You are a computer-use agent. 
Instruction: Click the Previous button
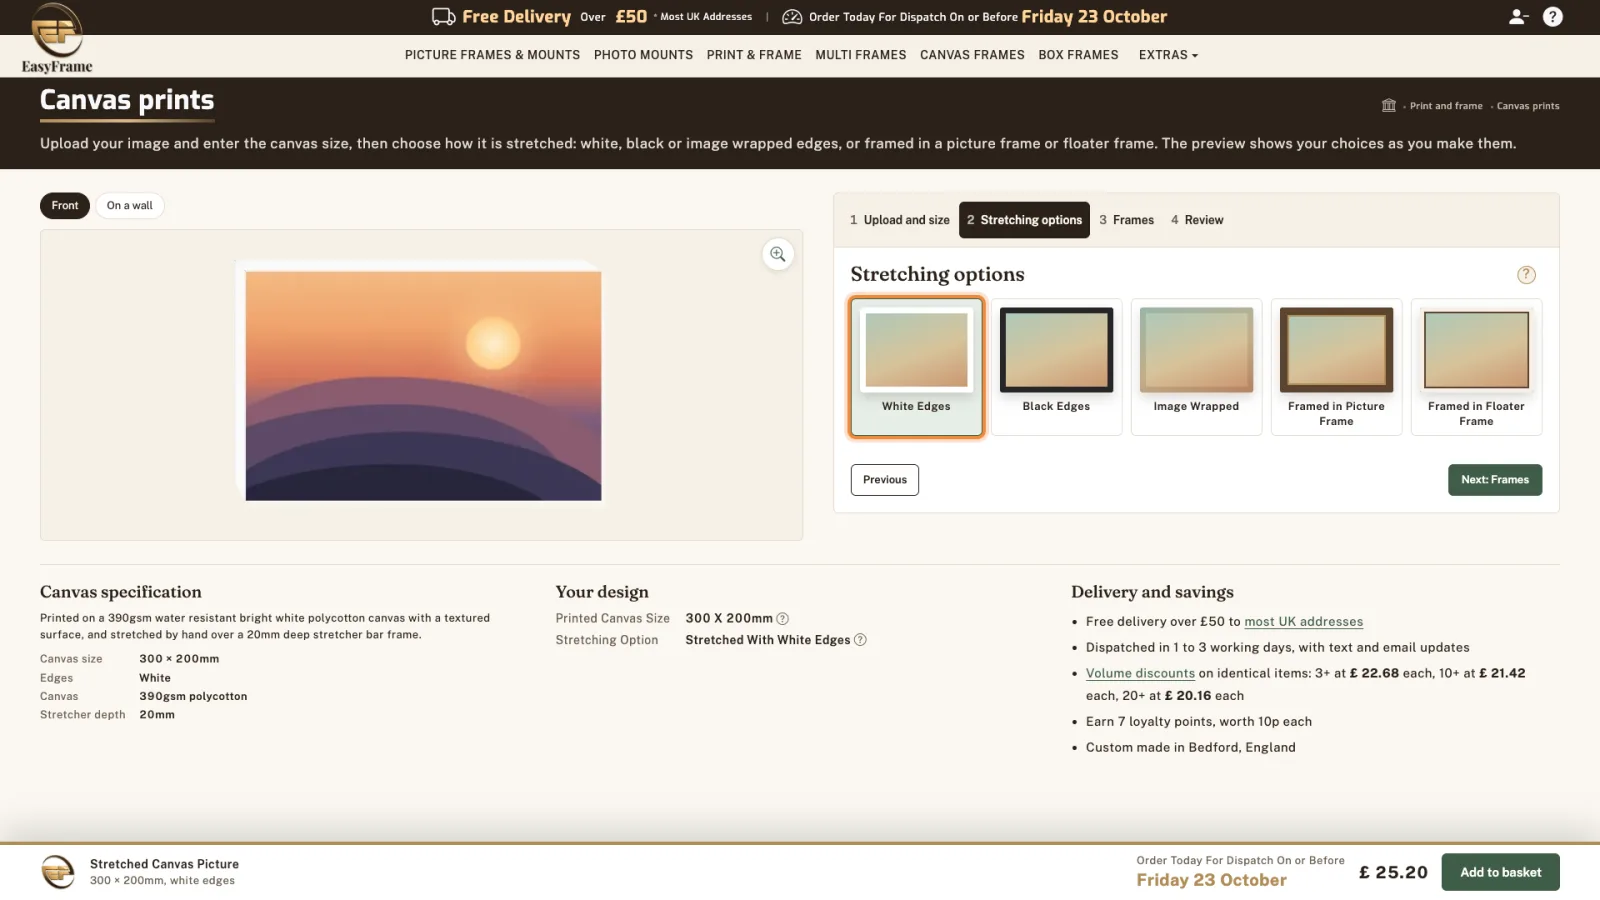pos(885,480)
